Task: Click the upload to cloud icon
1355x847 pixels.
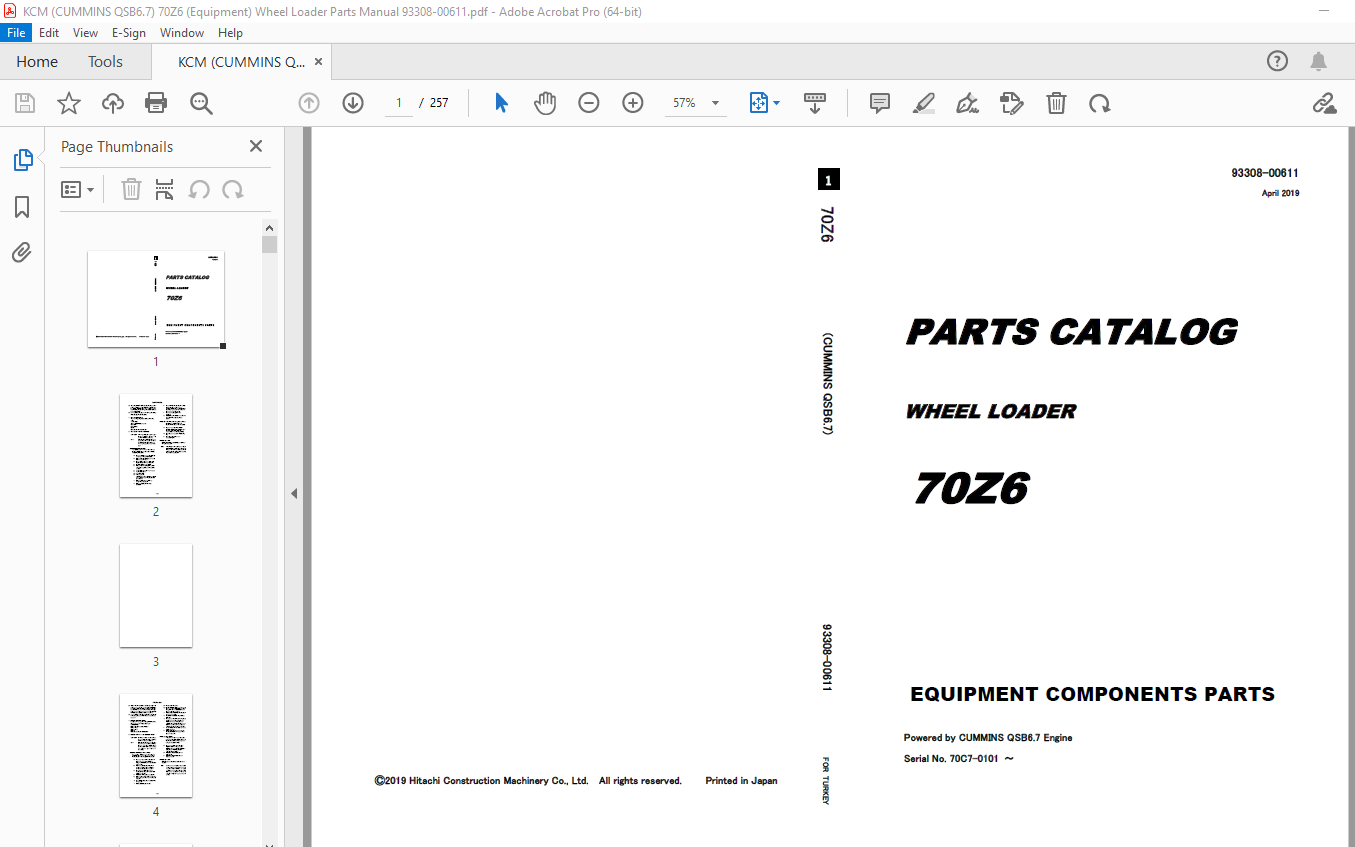Action: coord(113,103)
